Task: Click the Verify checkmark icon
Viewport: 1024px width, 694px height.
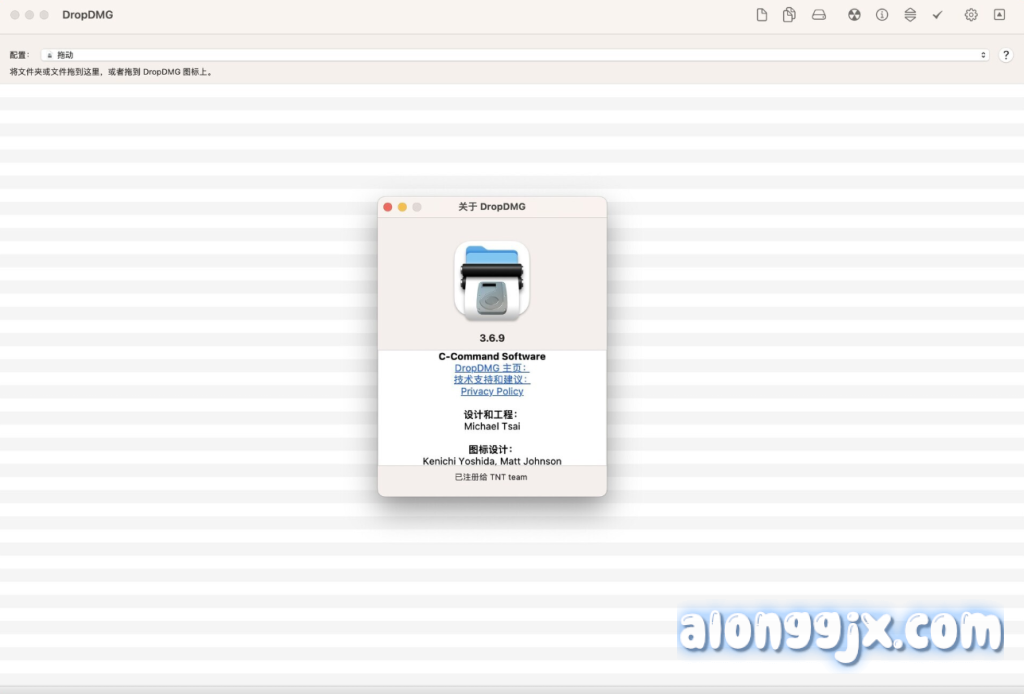Action: (937, 15)
